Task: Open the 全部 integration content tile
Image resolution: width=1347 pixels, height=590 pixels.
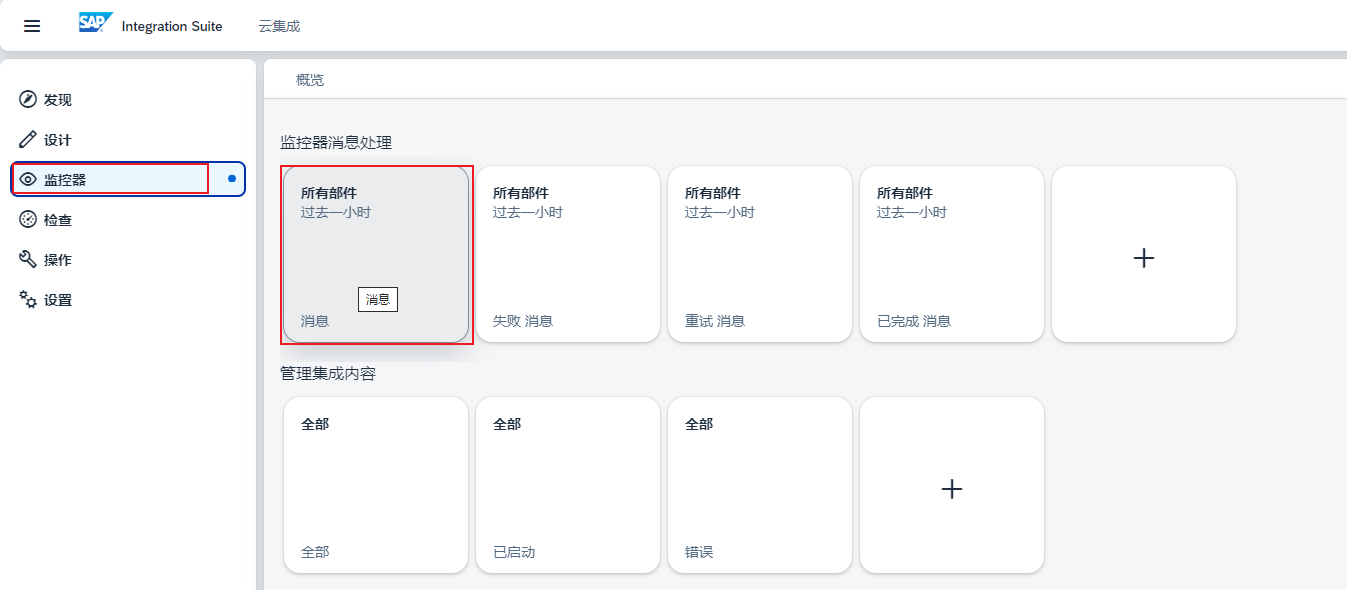Action: (376, 485)
